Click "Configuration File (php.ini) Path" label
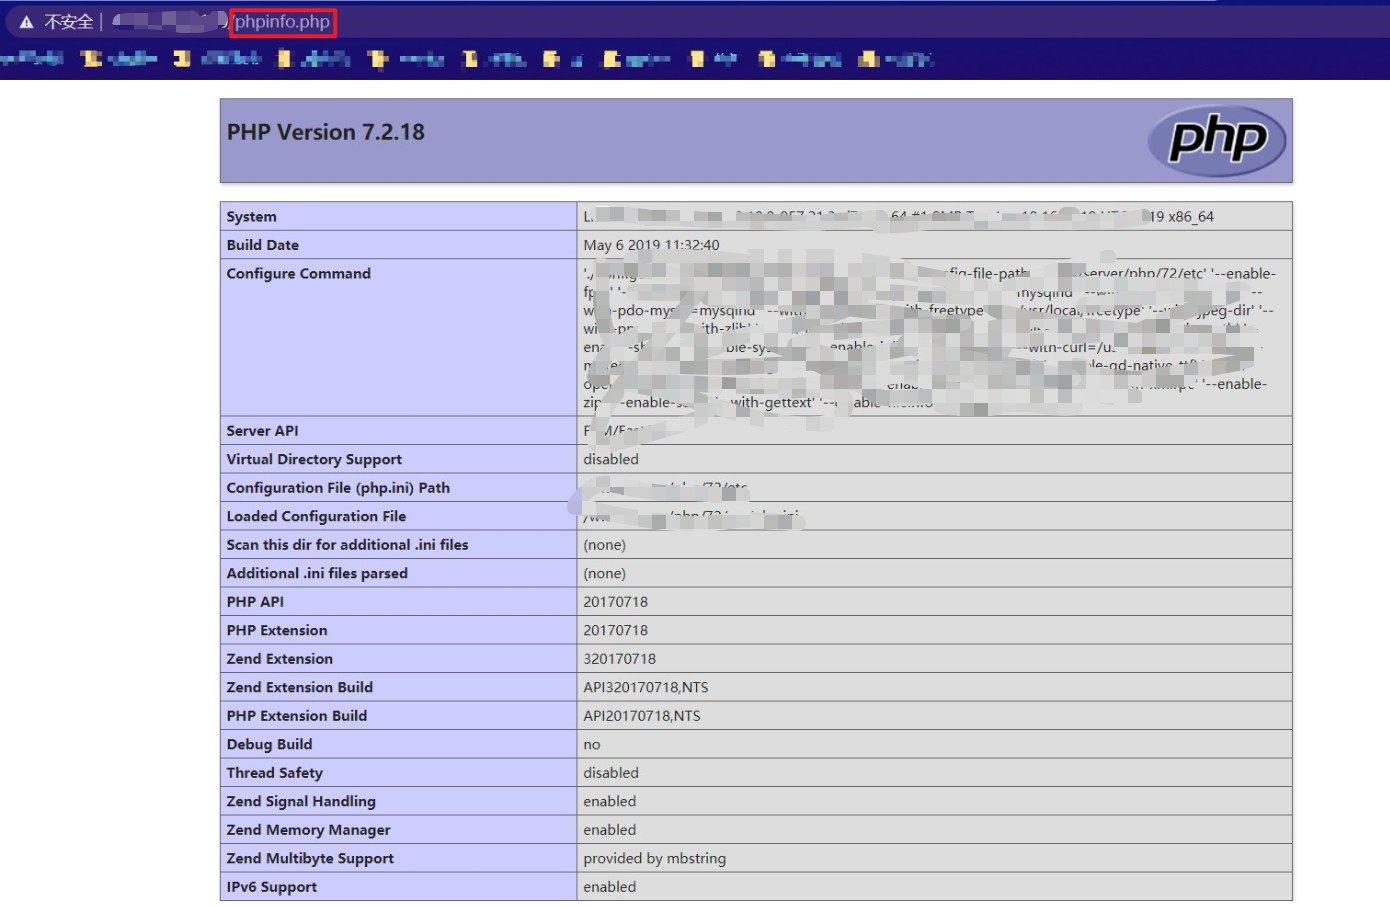This screenshot has height=906, width=1390. 338,488
